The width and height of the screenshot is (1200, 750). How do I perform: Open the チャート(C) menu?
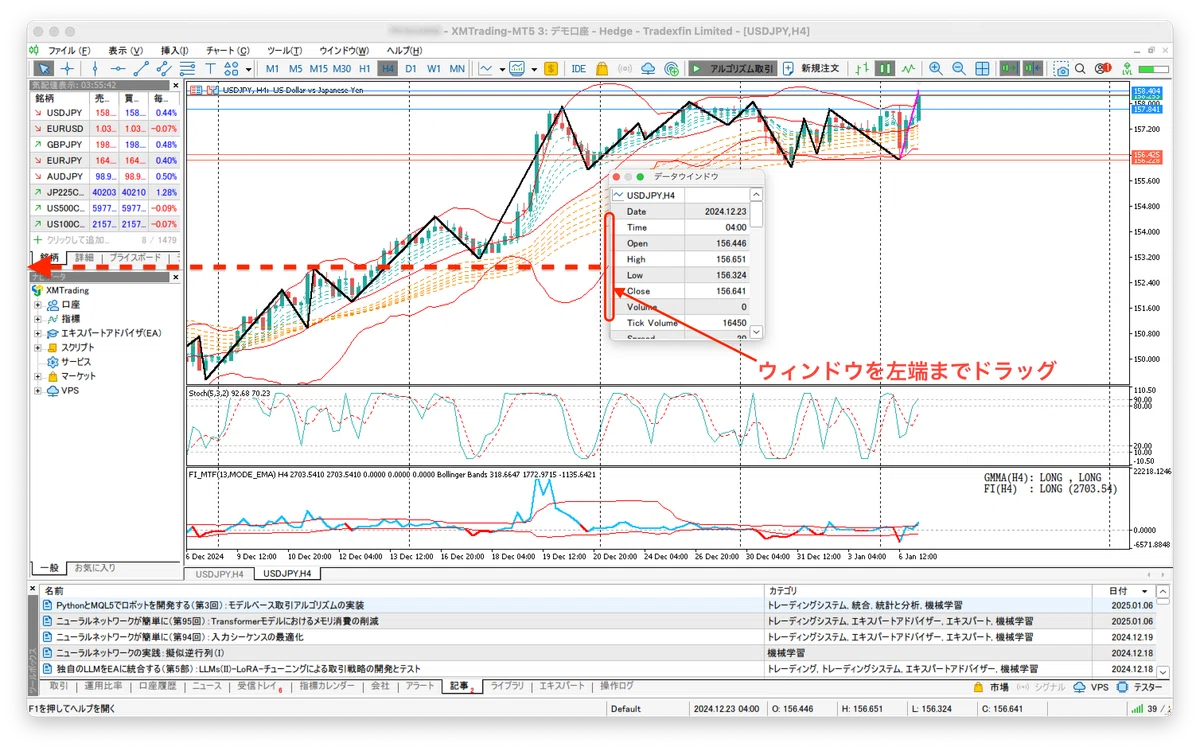227,50
